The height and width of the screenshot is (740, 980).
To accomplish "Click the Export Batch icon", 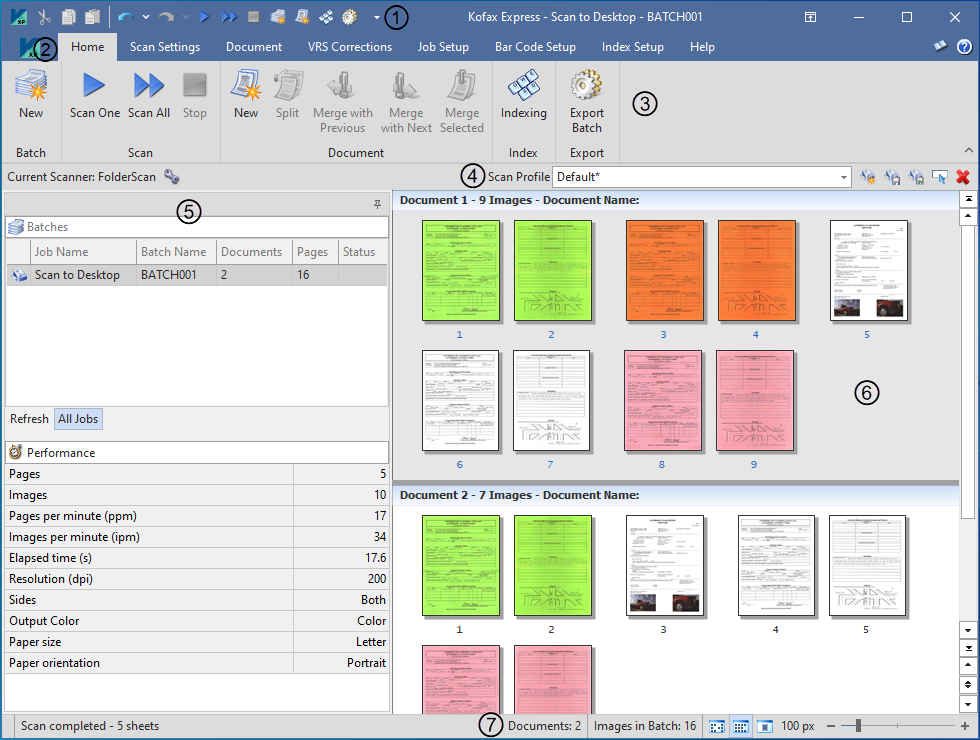I will [586, 100].
